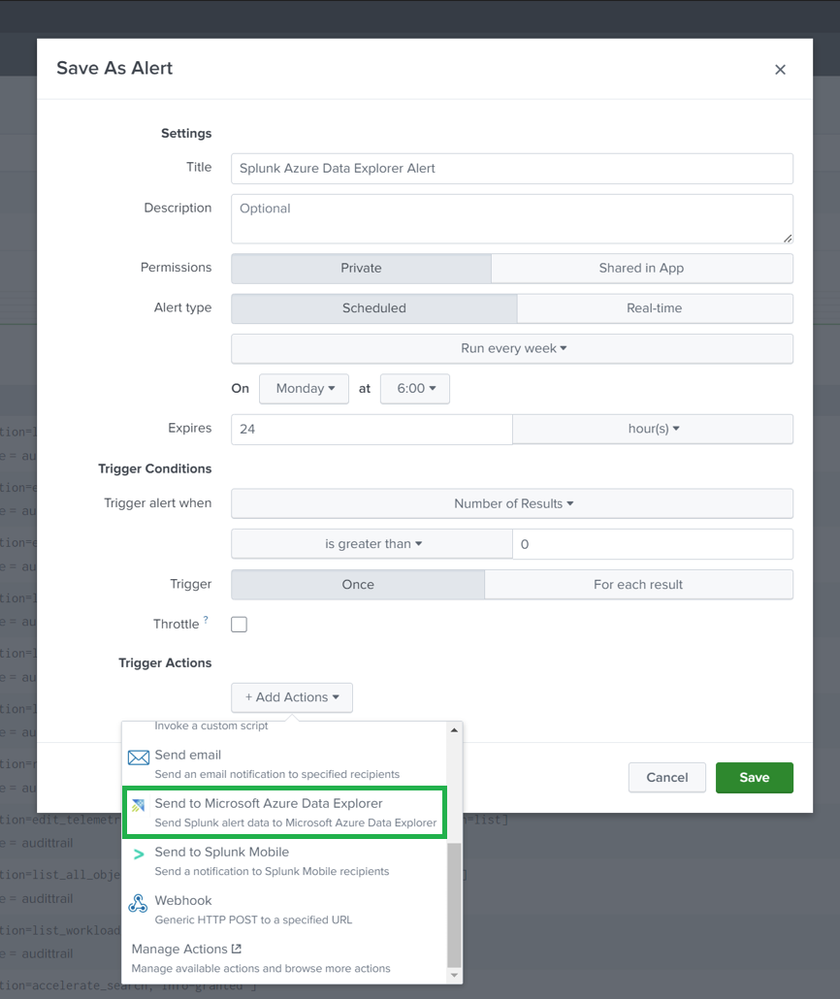
Task: Open the 6:00 time dropdown
Action: coord(415,389)
